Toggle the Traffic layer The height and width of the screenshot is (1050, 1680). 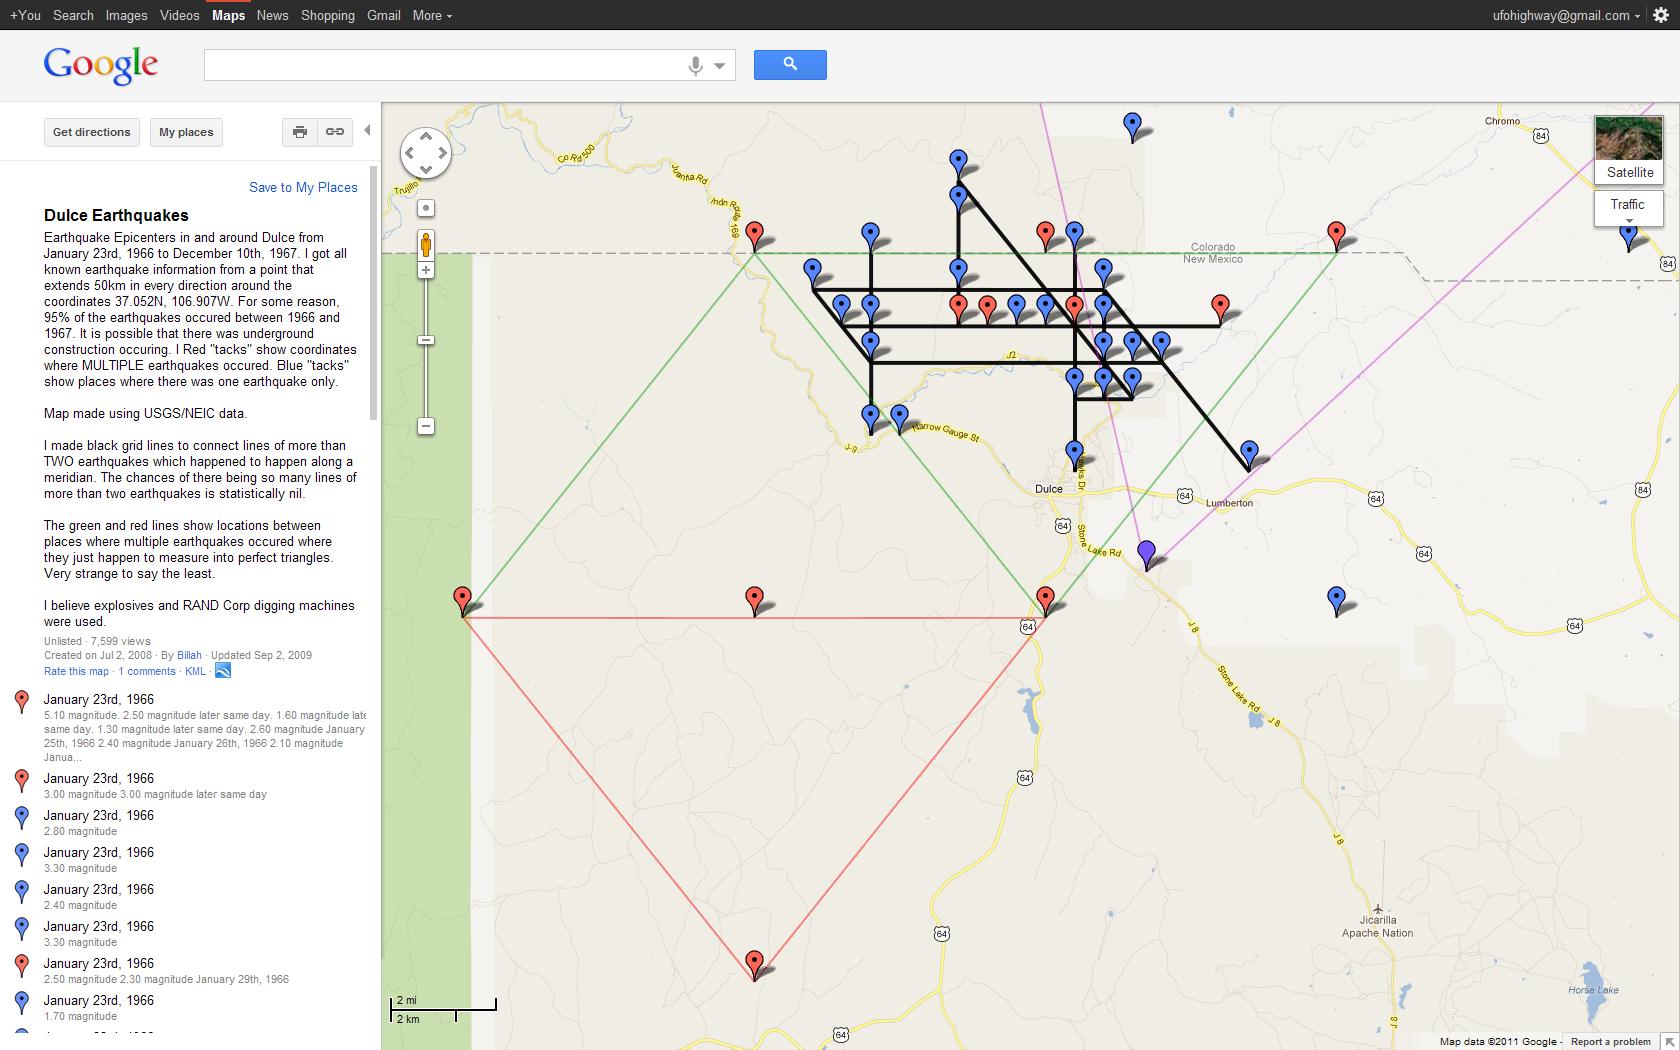(x=1628, y=209)
